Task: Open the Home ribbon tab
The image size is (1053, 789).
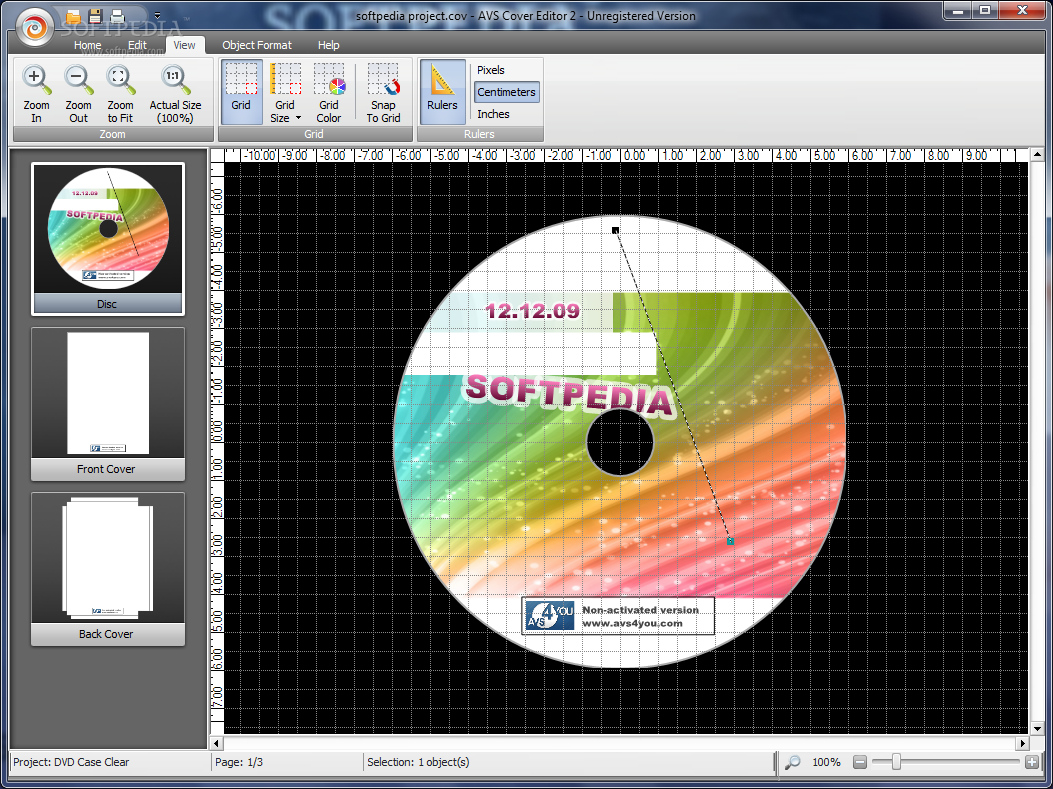Action: [x=87, y=45]
